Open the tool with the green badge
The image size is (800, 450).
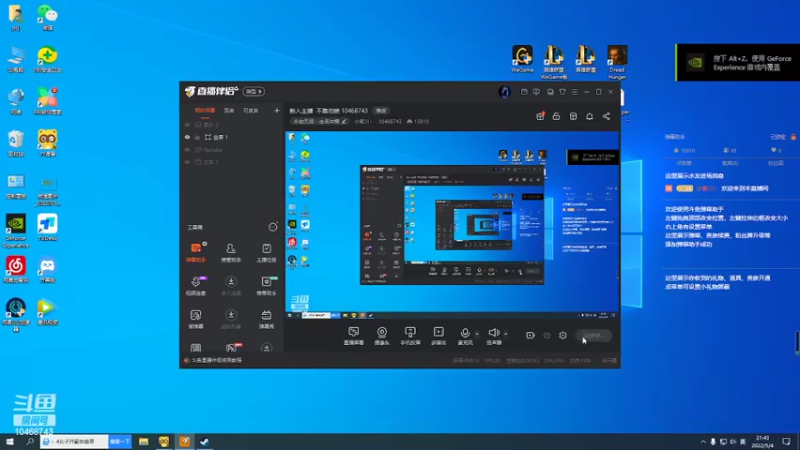[x=266, y=286]
